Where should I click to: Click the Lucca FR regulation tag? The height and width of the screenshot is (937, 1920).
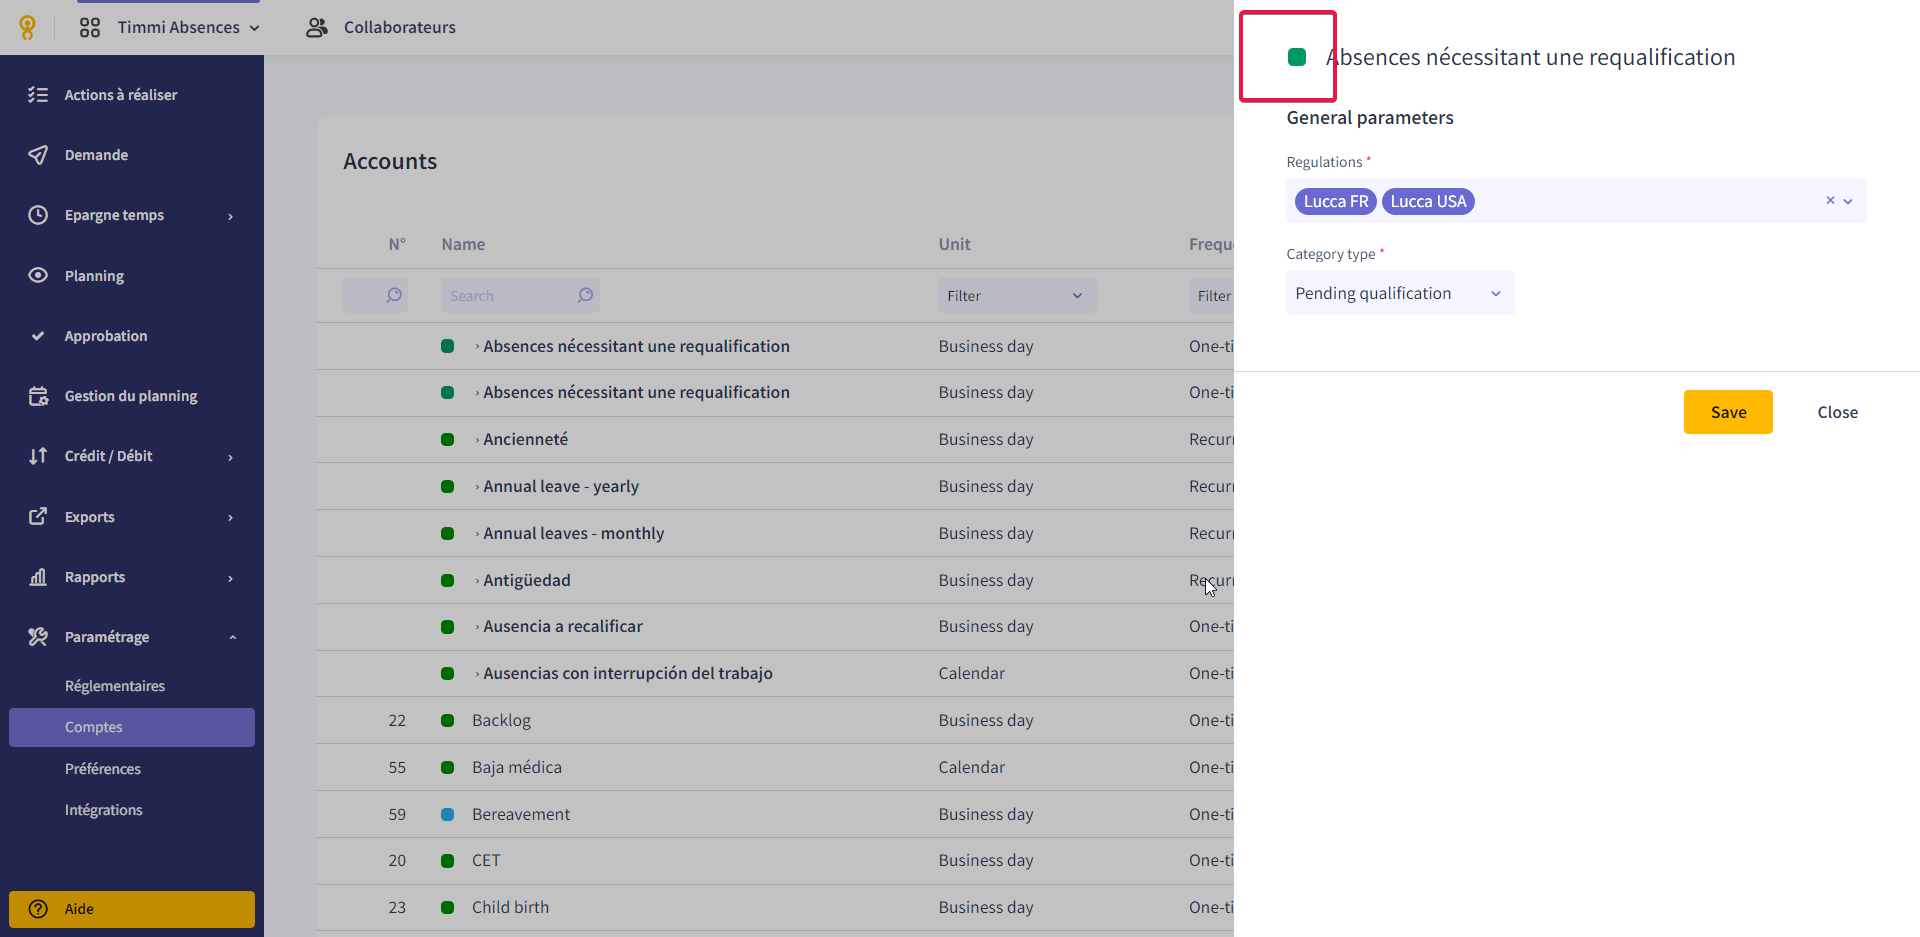[1336, 201]
